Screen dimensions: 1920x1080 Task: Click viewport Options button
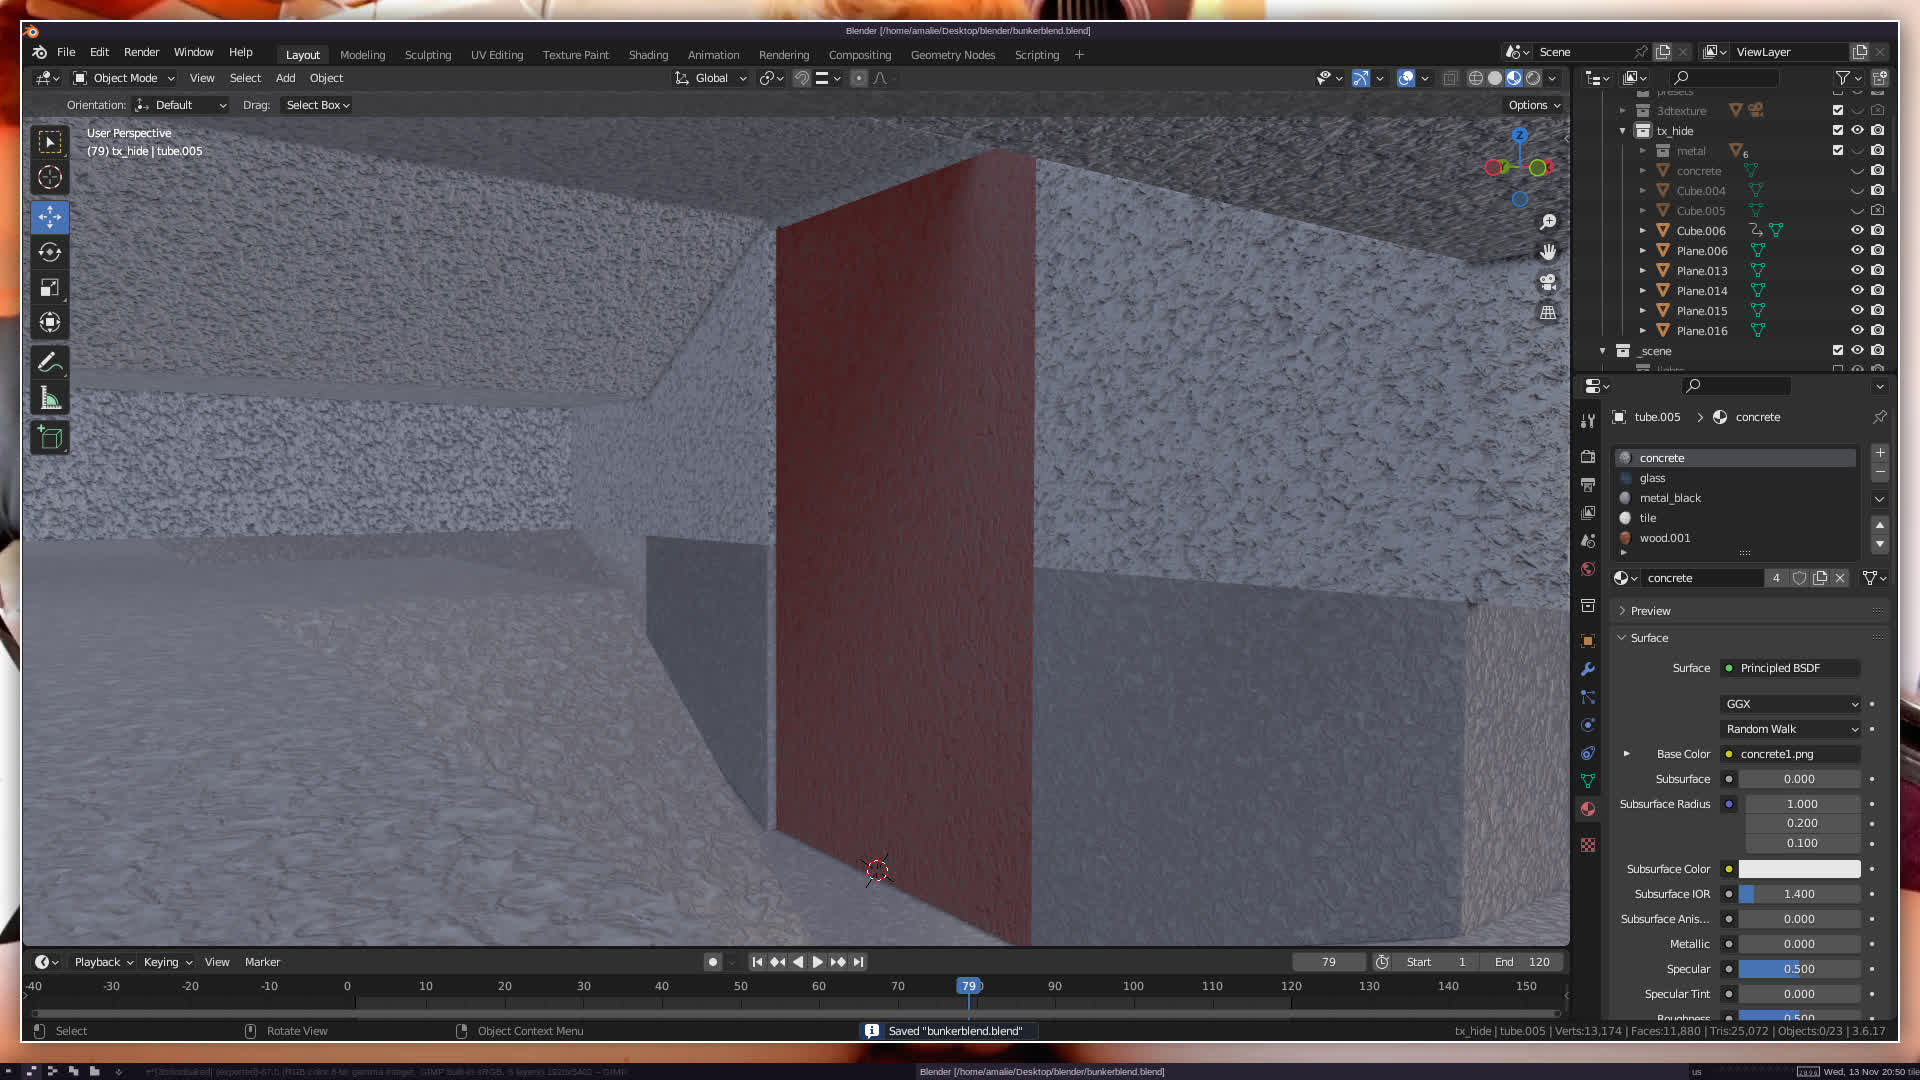click(x=1533, y=105)
